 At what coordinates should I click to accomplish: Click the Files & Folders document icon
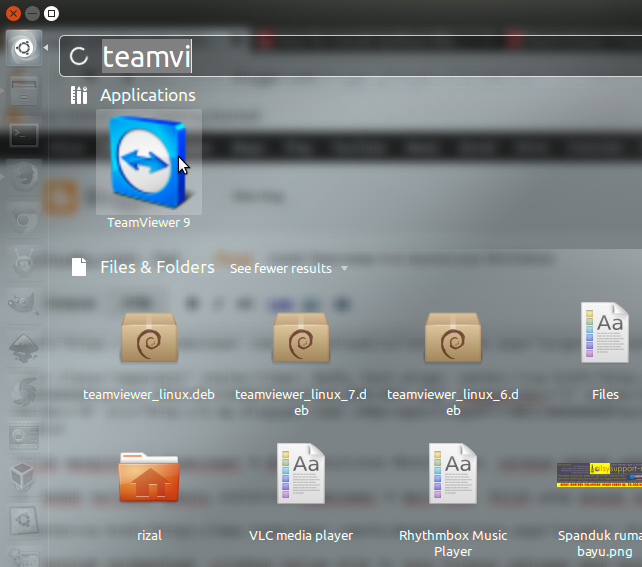coord(79,267)
